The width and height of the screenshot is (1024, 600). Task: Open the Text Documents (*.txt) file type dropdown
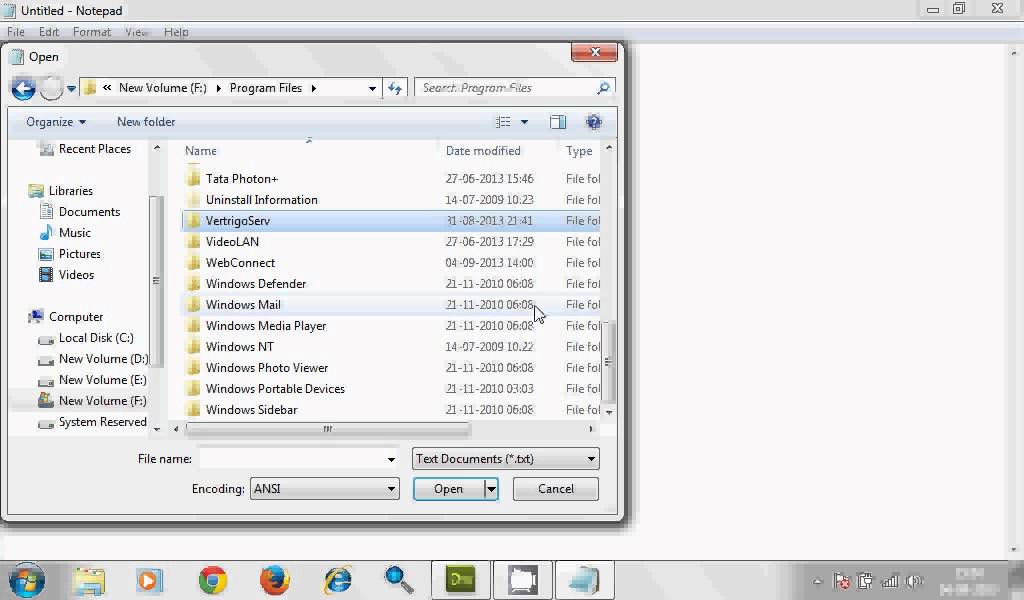[505, 458]
